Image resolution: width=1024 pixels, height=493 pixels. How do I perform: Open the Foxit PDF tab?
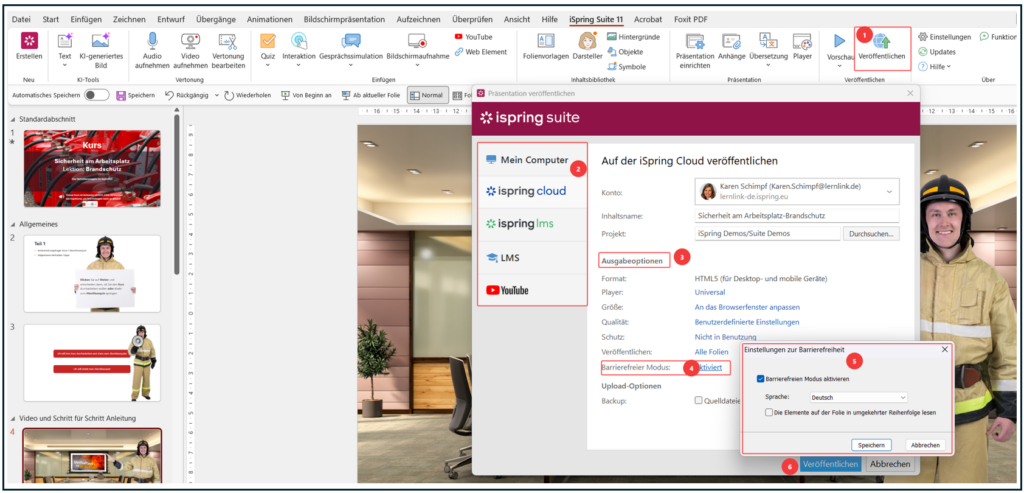(x=689, y=20)
